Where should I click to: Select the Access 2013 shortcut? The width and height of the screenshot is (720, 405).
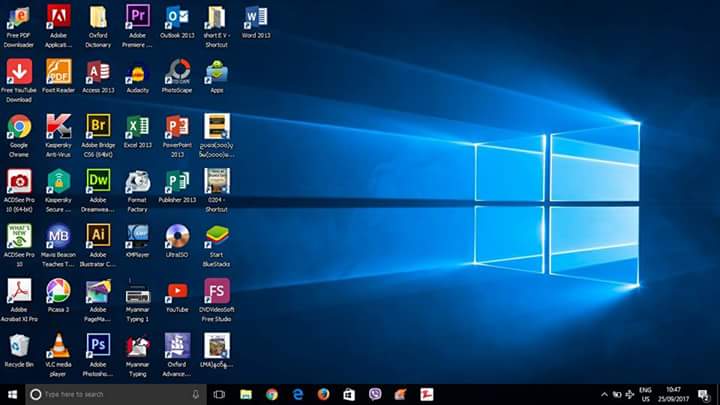click(x=98, y=76)
